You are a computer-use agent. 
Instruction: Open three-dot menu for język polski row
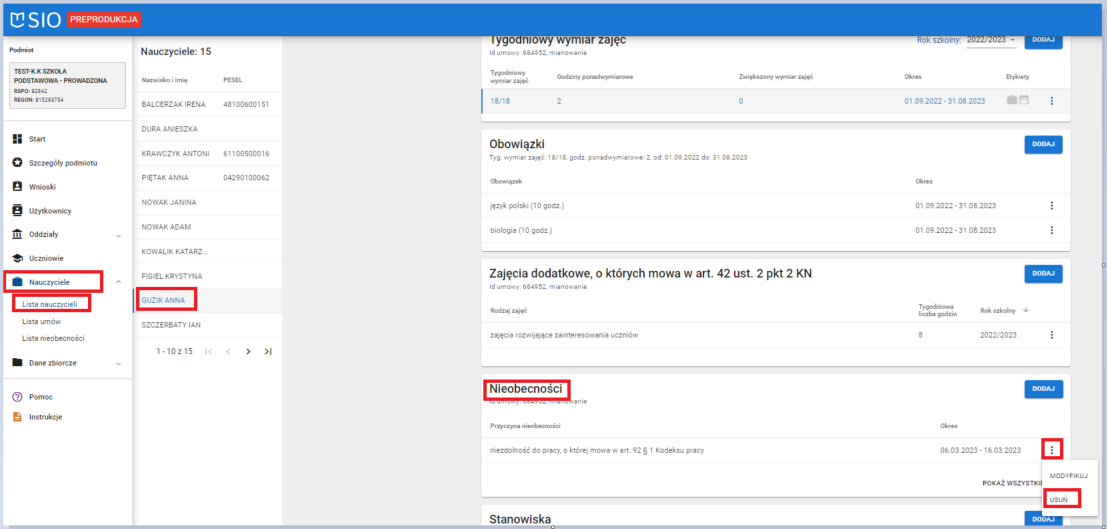pos(1051,206)
